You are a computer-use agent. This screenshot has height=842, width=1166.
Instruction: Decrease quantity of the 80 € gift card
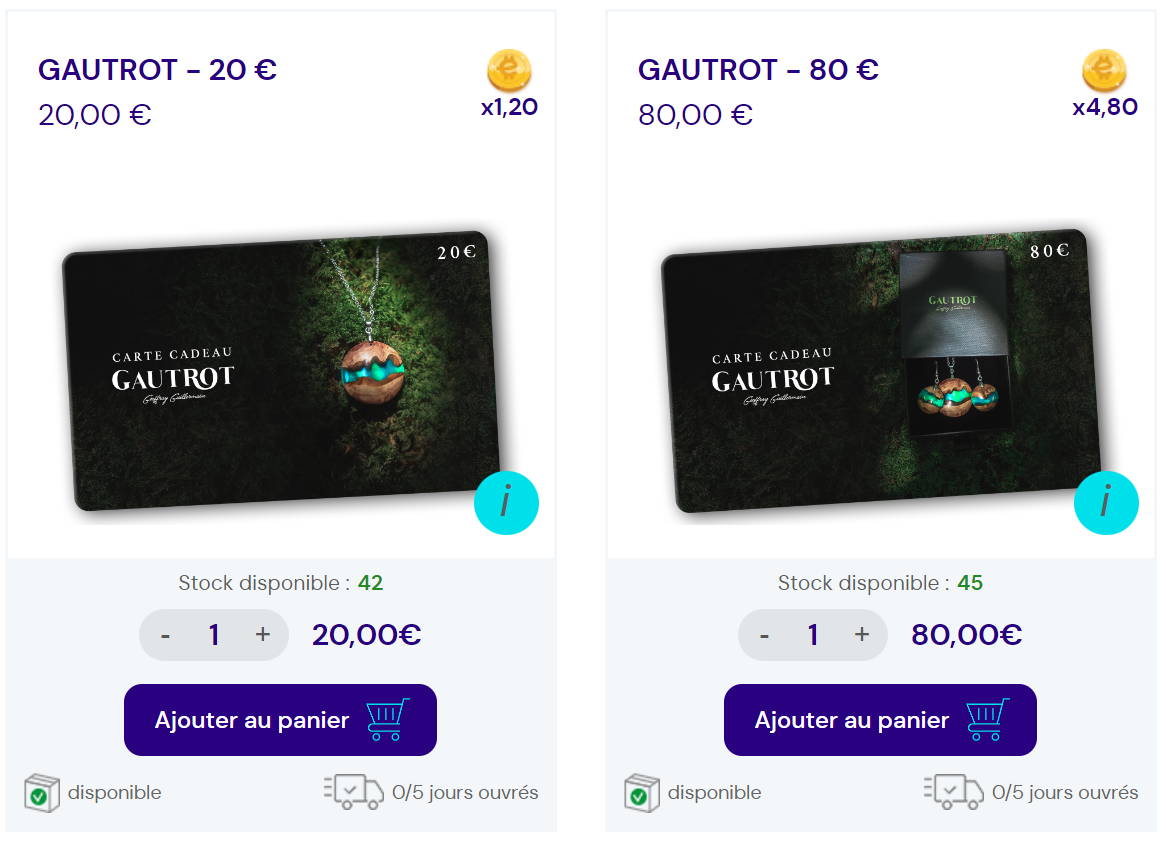764,635
